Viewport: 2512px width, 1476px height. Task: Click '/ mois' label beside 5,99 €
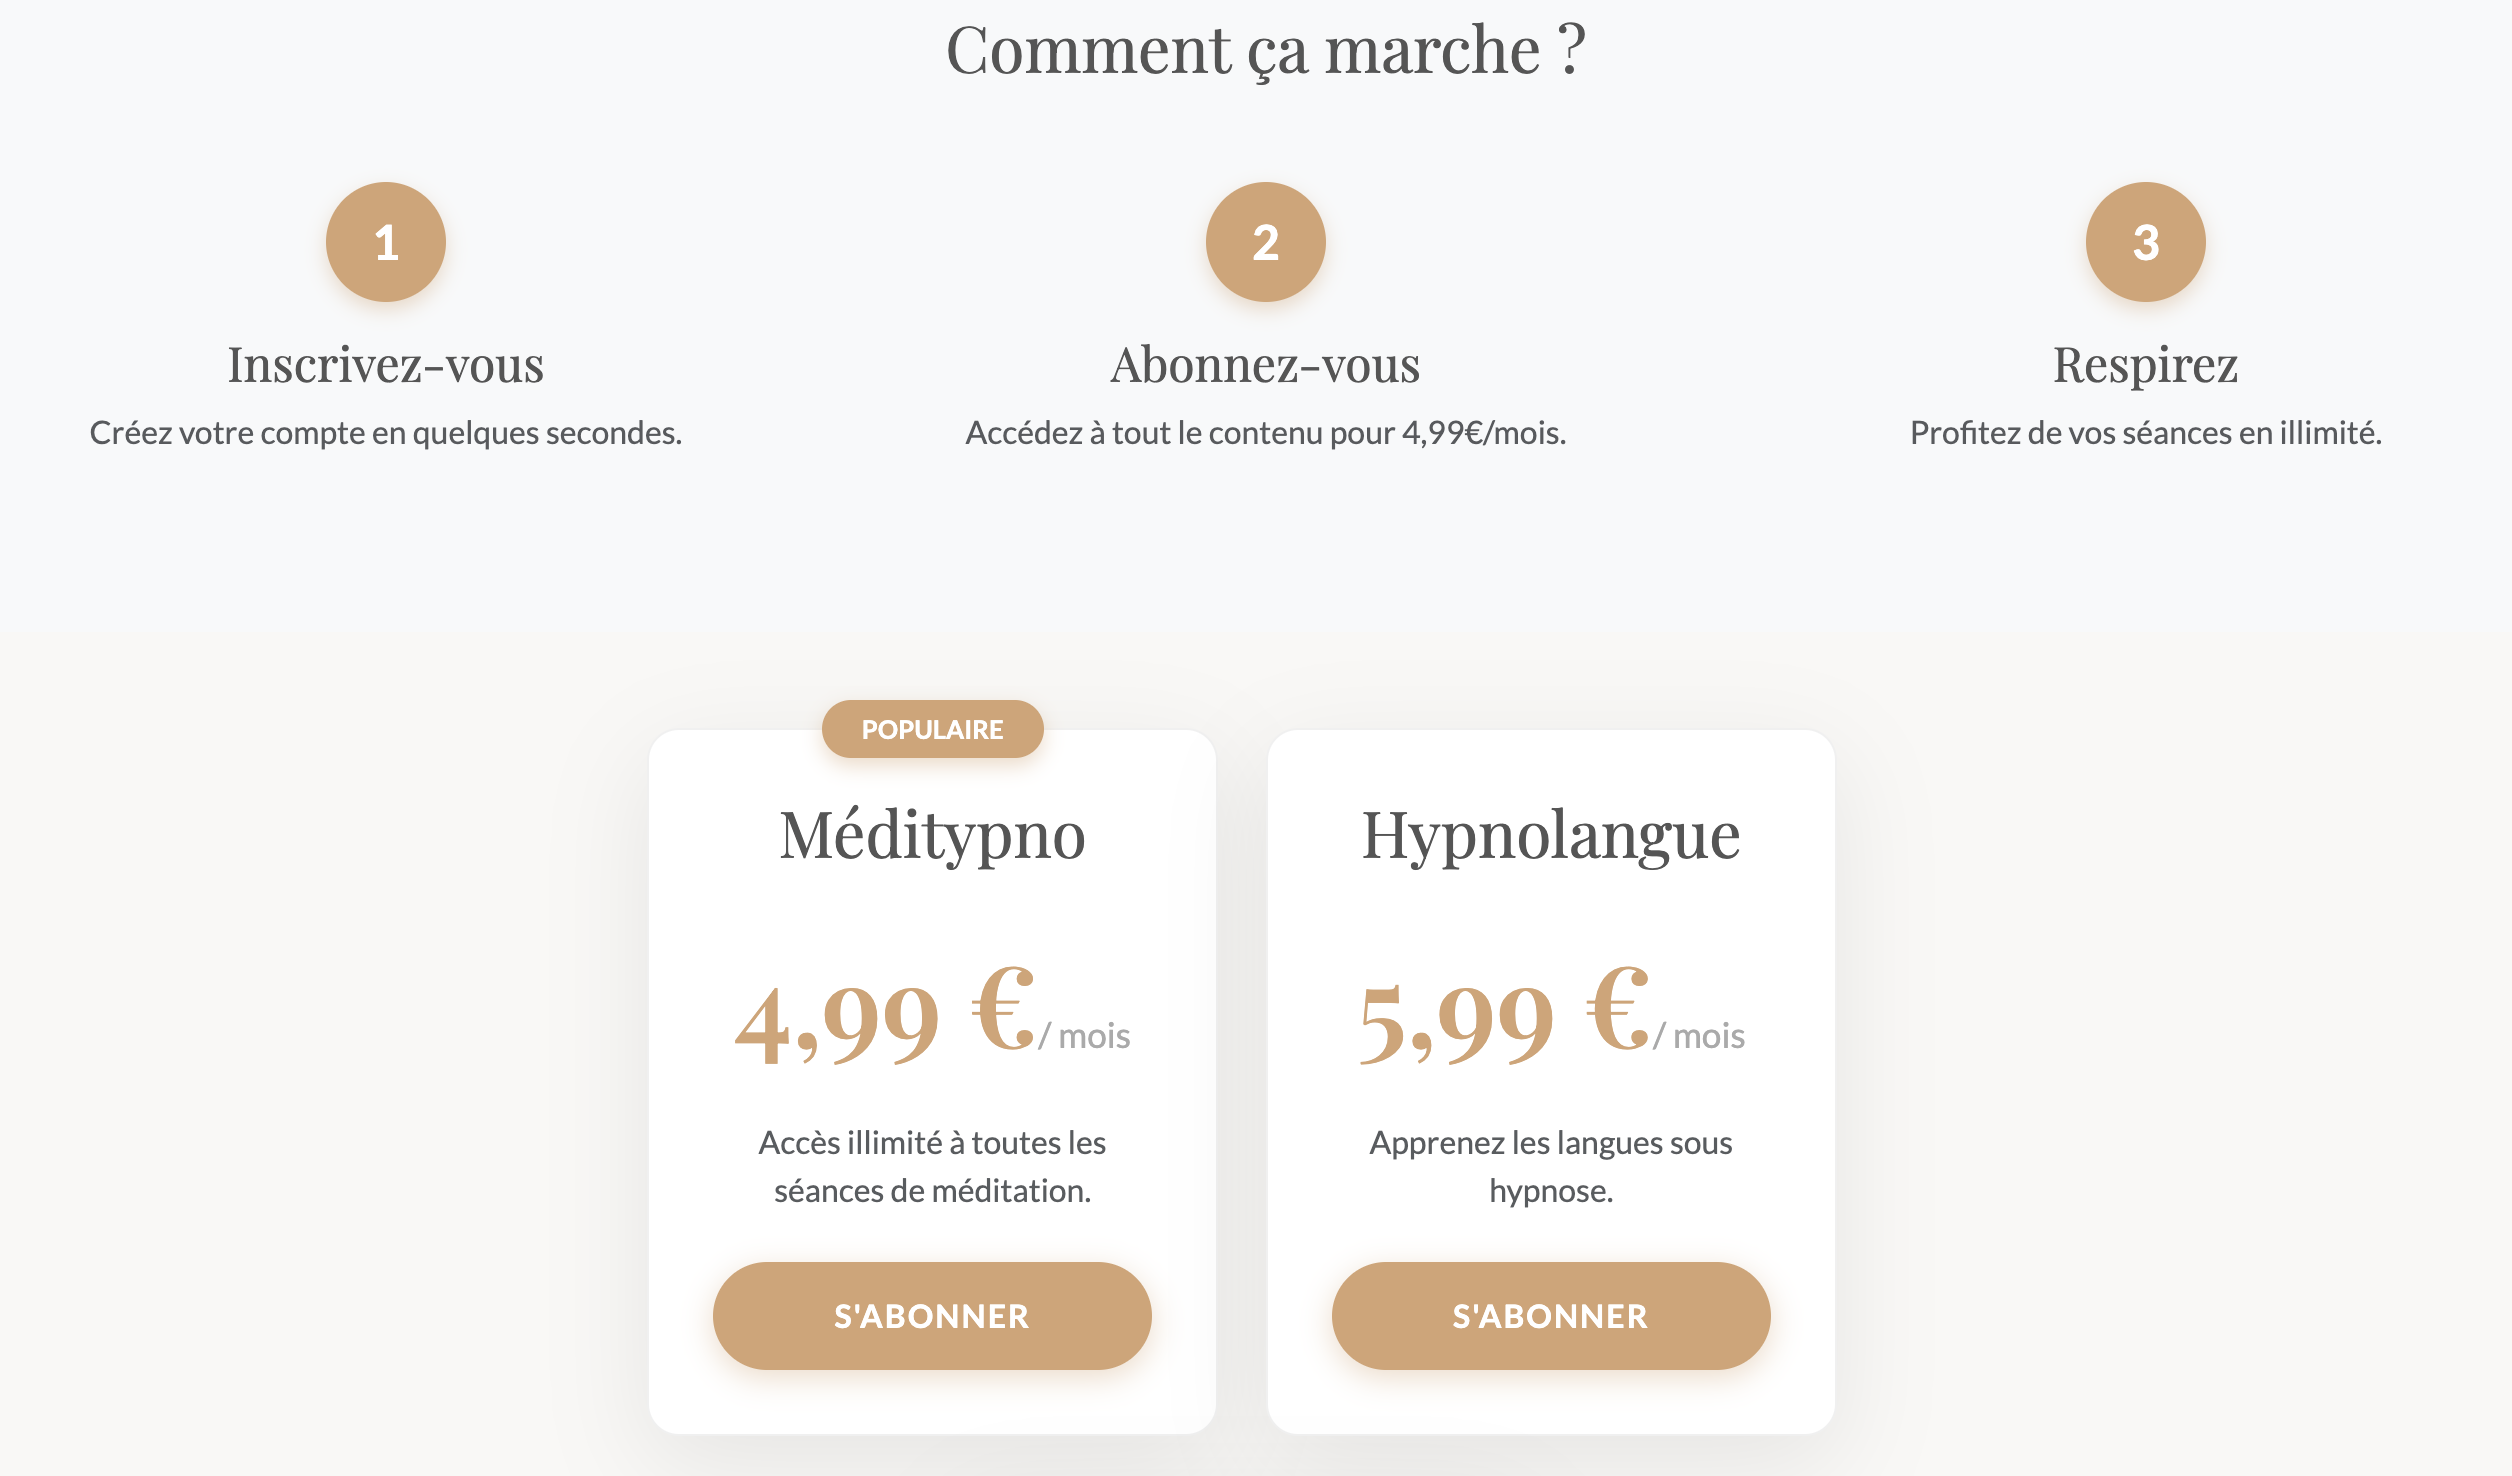tap(1700, 1036)
